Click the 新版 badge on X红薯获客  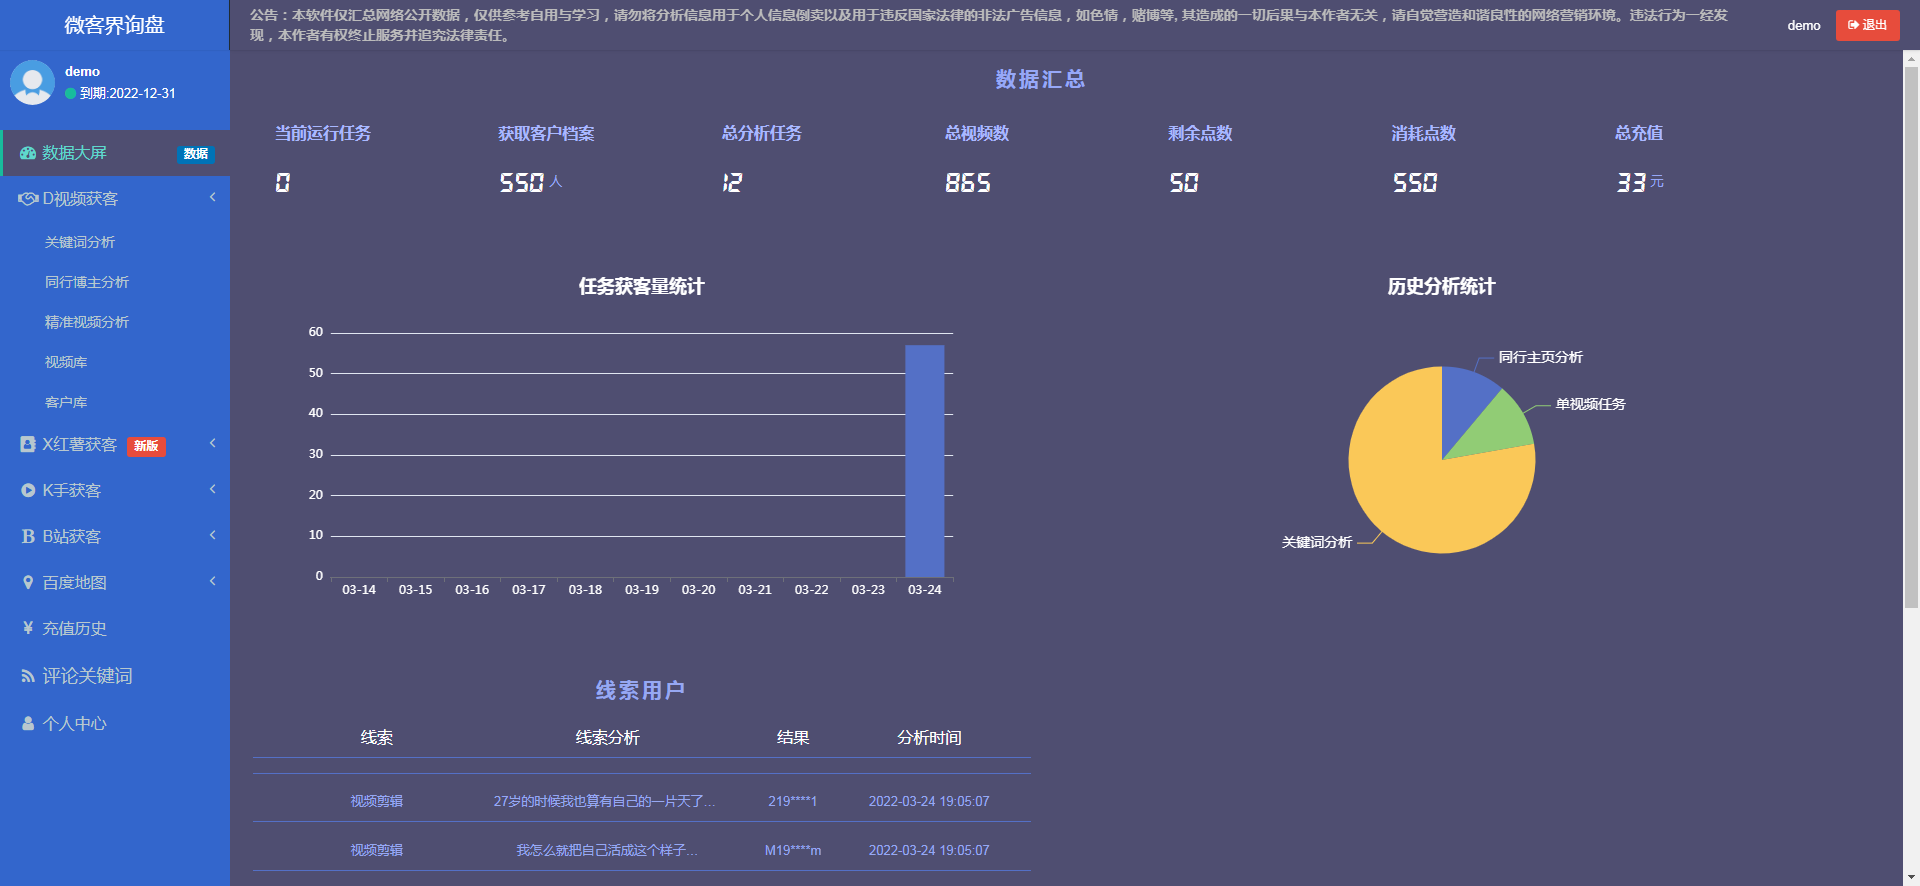click(146, 446)
